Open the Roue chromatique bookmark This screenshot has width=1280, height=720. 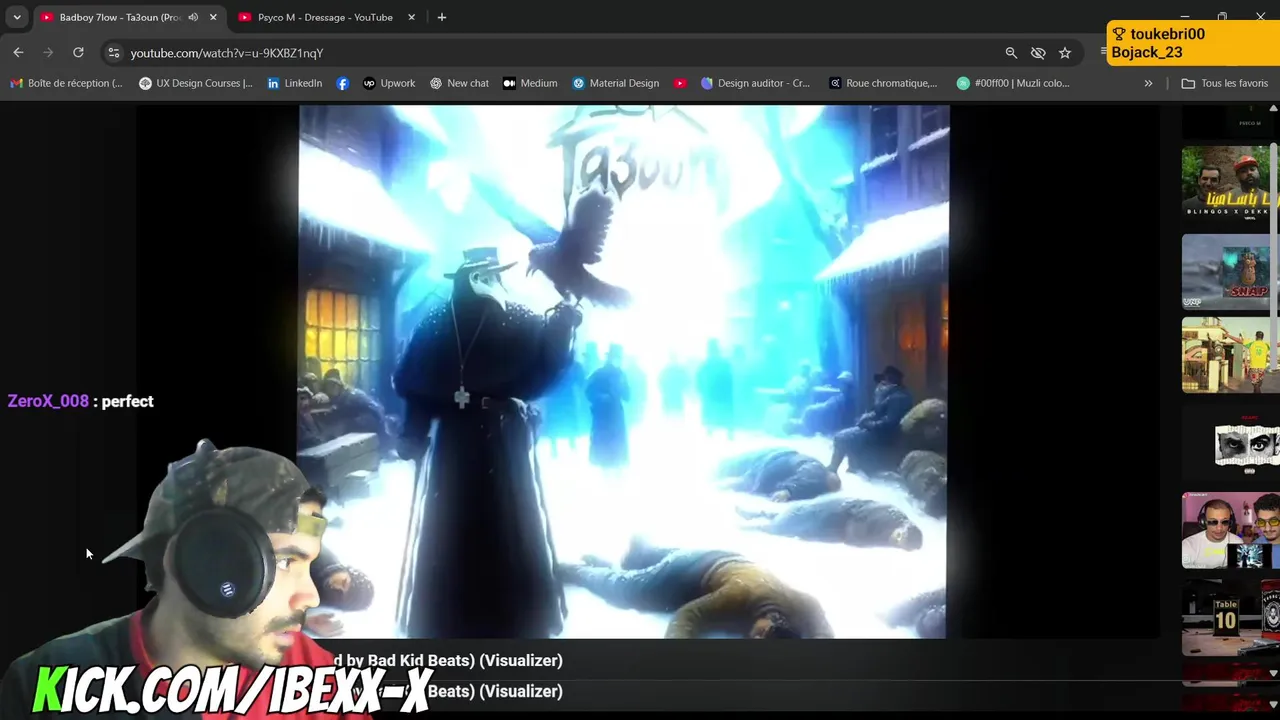click(x=883, y=83)
